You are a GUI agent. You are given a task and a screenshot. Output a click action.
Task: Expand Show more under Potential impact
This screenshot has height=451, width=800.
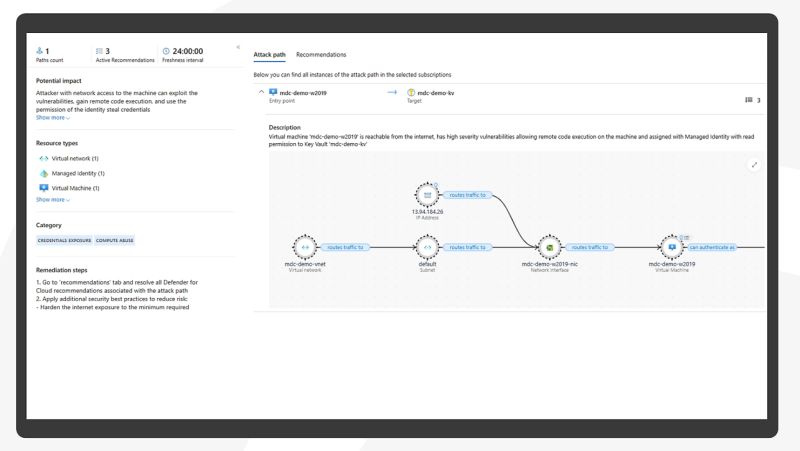53,118
